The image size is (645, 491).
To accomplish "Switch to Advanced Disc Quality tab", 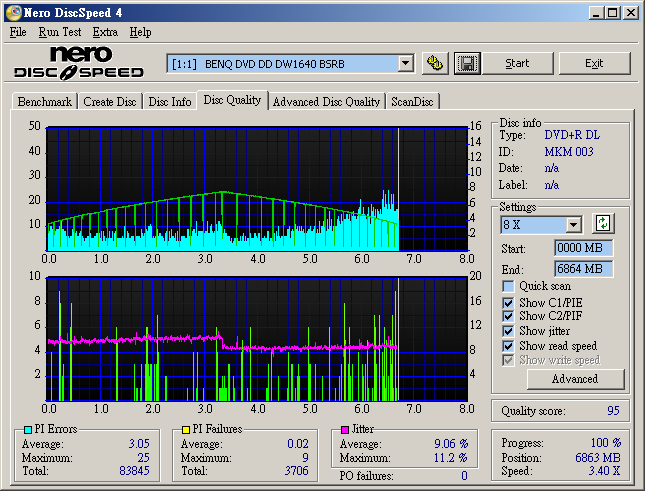I will coord(326,102).
